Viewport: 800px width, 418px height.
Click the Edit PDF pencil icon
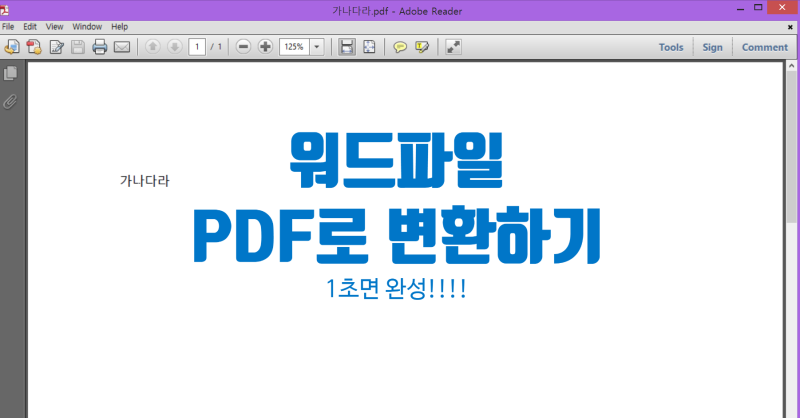coord(56,47)
